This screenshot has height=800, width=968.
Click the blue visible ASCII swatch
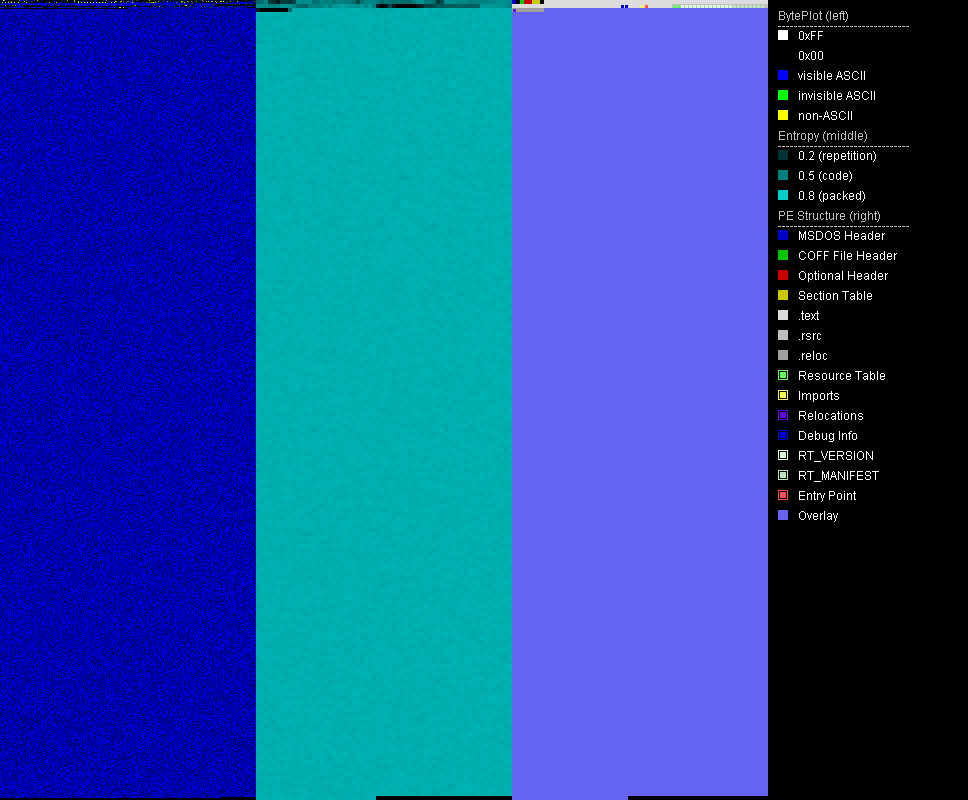(x=783, y=75)
